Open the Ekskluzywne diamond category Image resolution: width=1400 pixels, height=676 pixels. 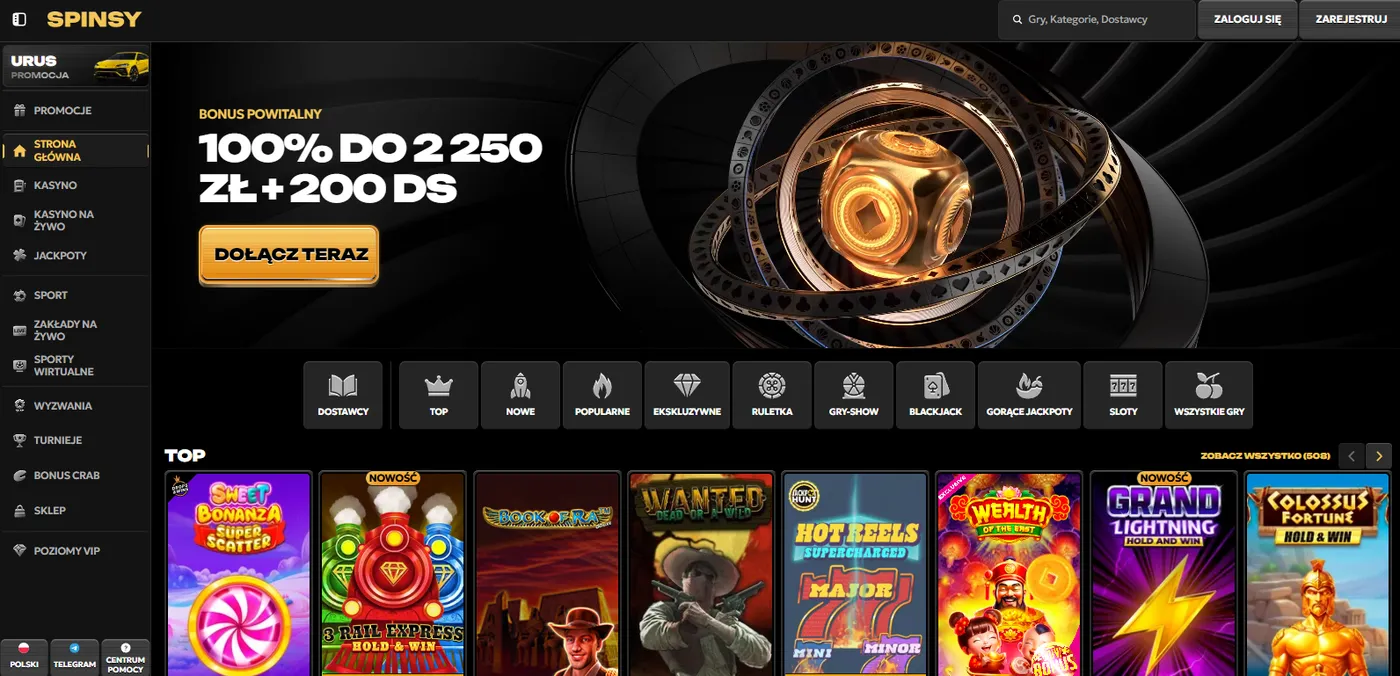pos(686,395)
